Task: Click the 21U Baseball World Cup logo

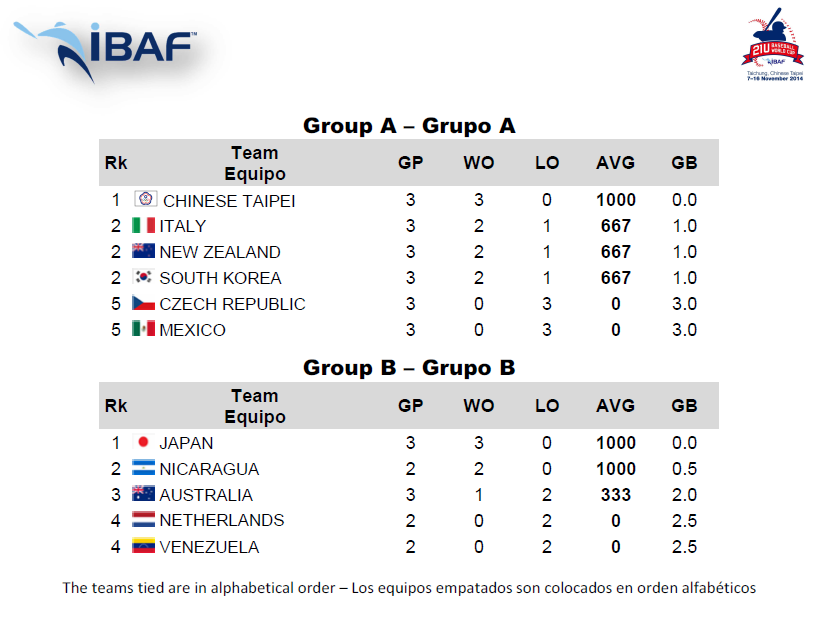Action: pyautogui.click(x=773, y=44)
